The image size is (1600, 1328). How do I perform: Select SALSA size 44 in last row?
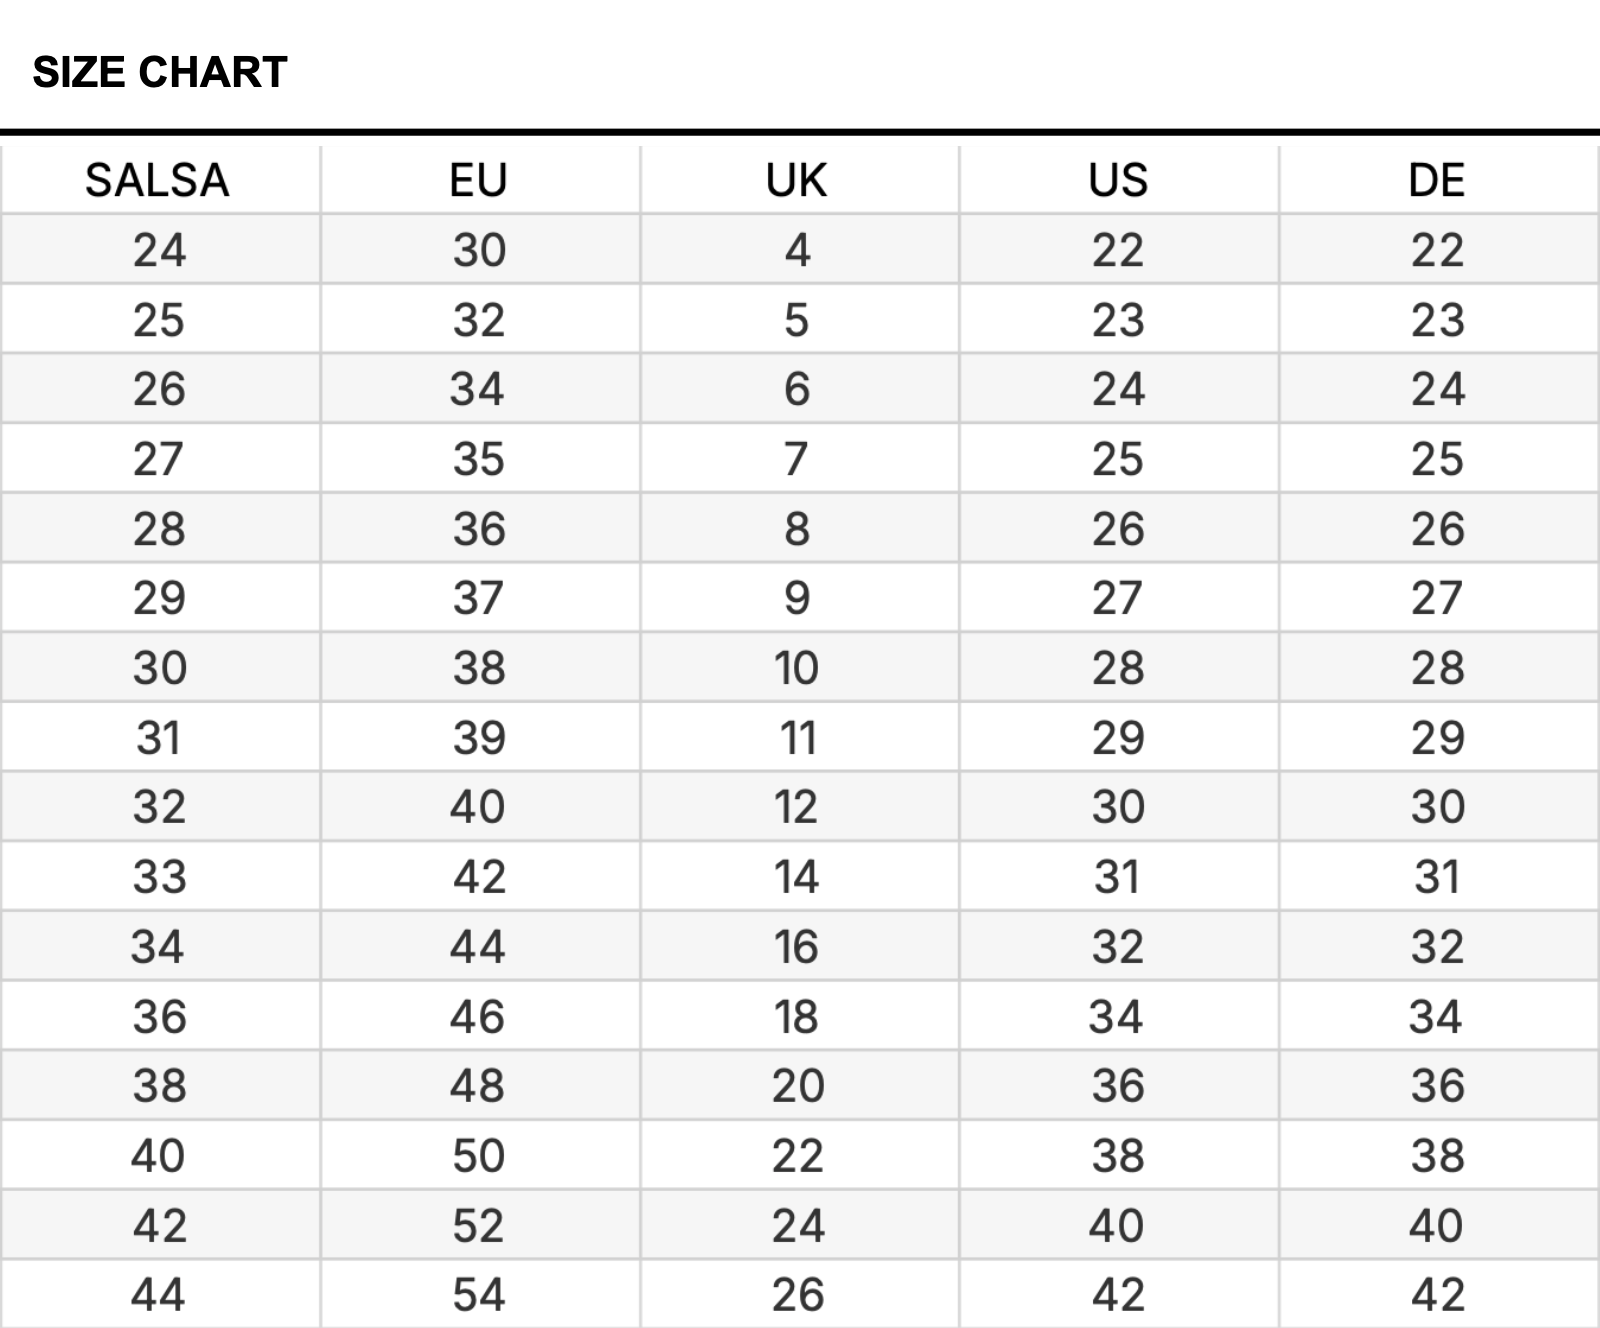pyautogui.click(x=159, y=1295)
